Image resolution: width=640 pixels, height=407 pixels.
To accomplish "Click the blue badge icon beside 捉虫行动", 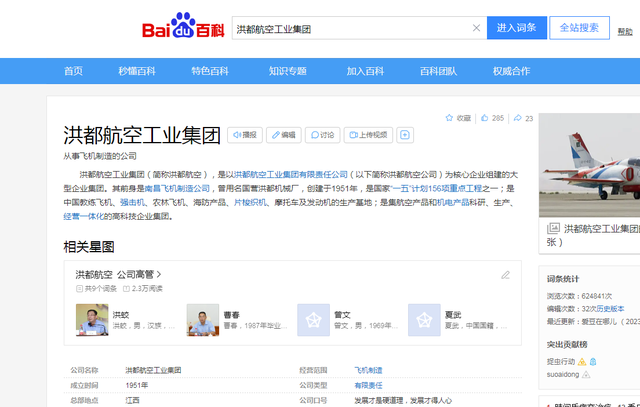I will pyautogui.click(x=593, y=362).
